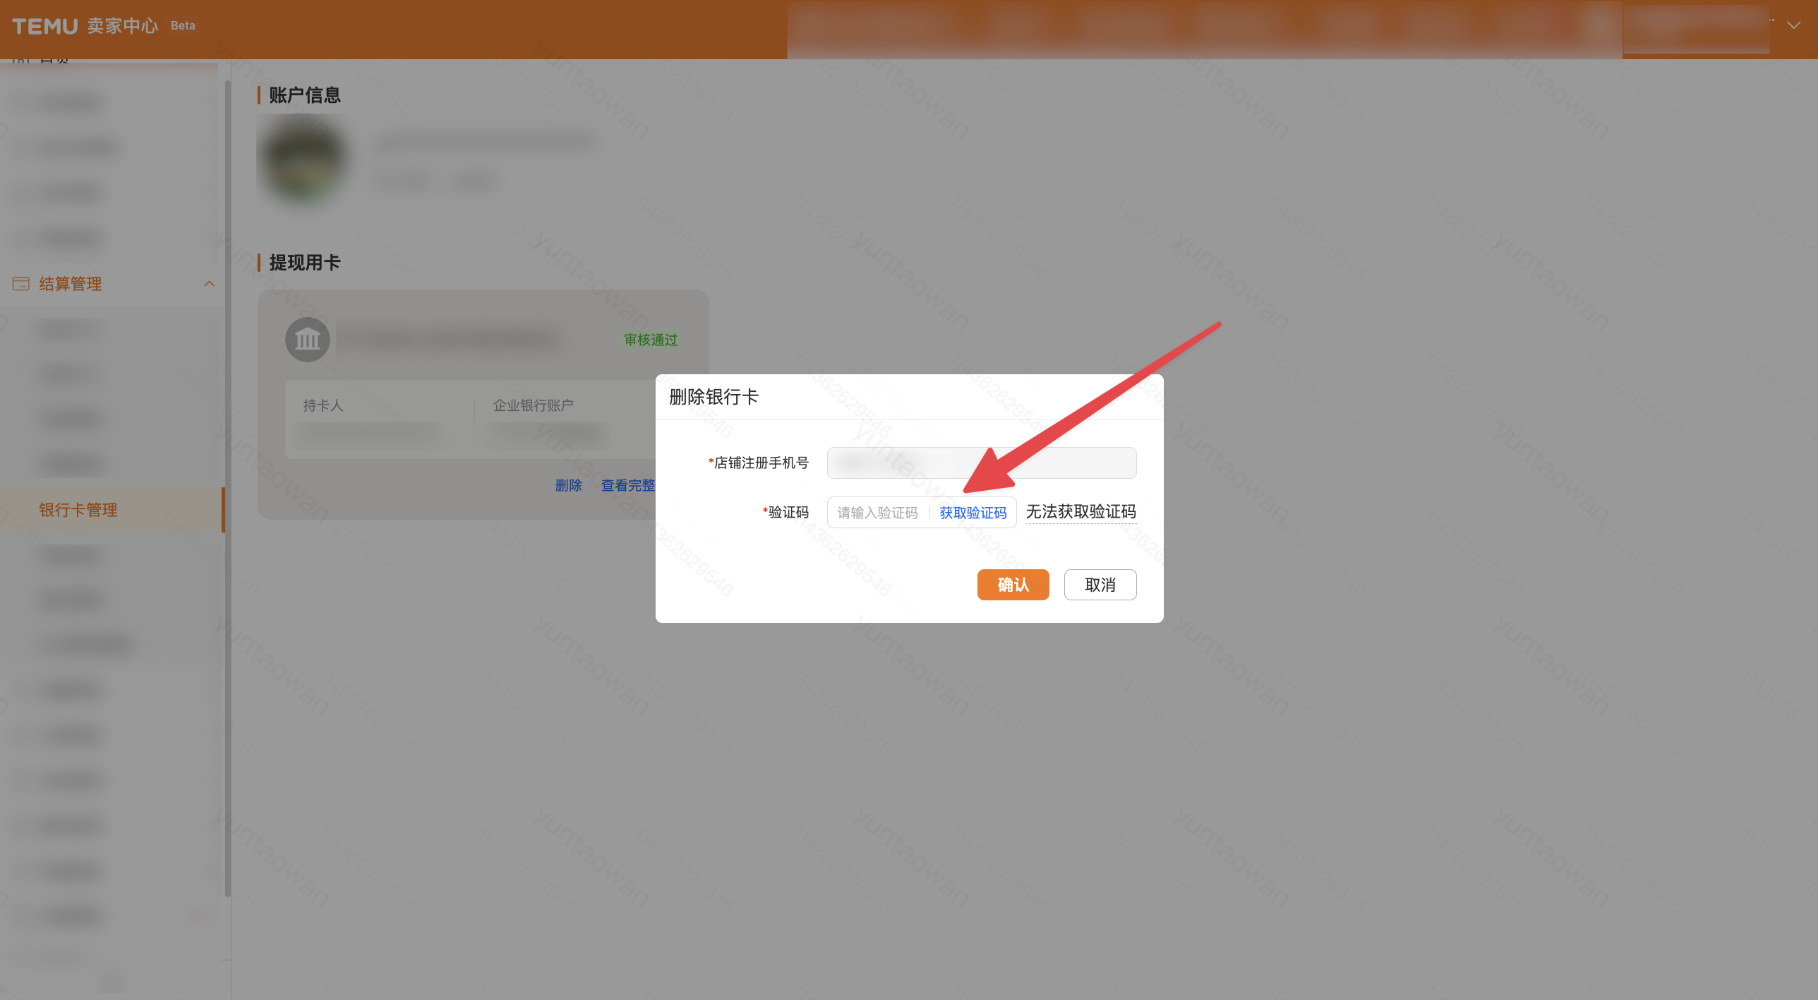
Task: Open the top-right account dropdown arrow
Action: click(1794, 26)
